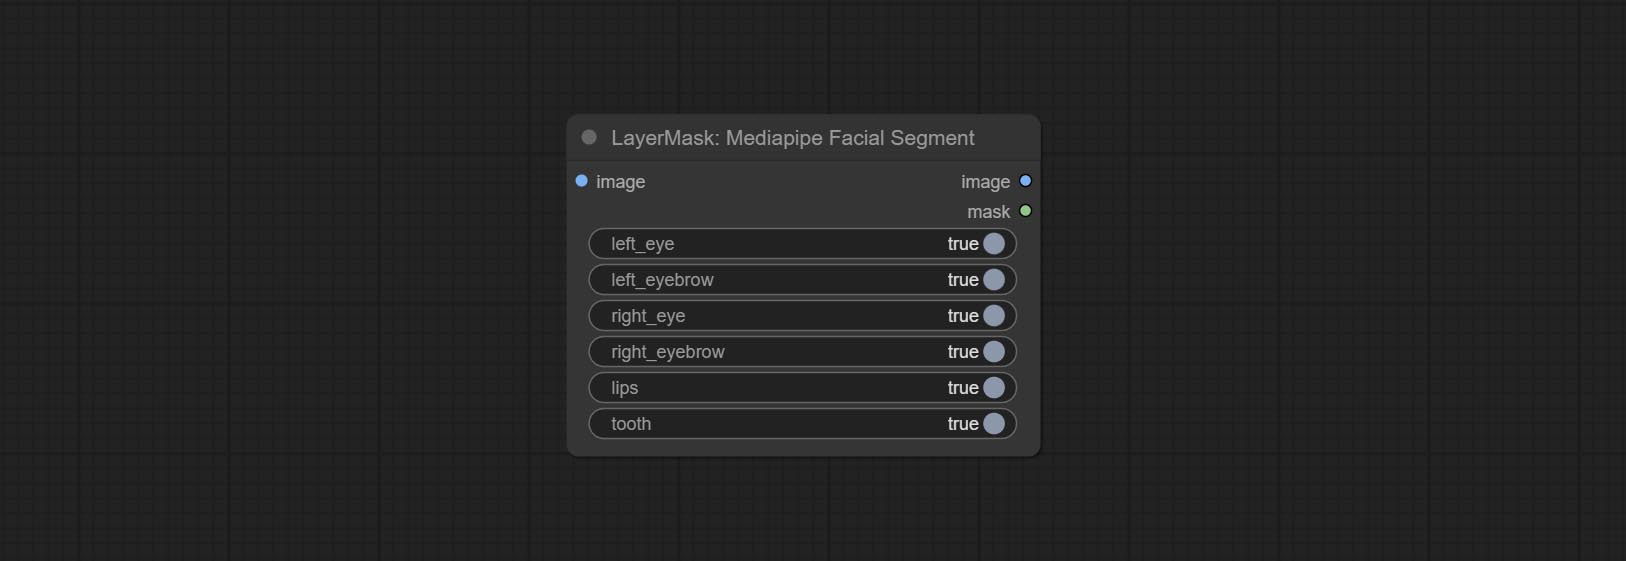Toggle the right_eye switch
Viewport: 1626px width, 561px height.
click(803, 316)
